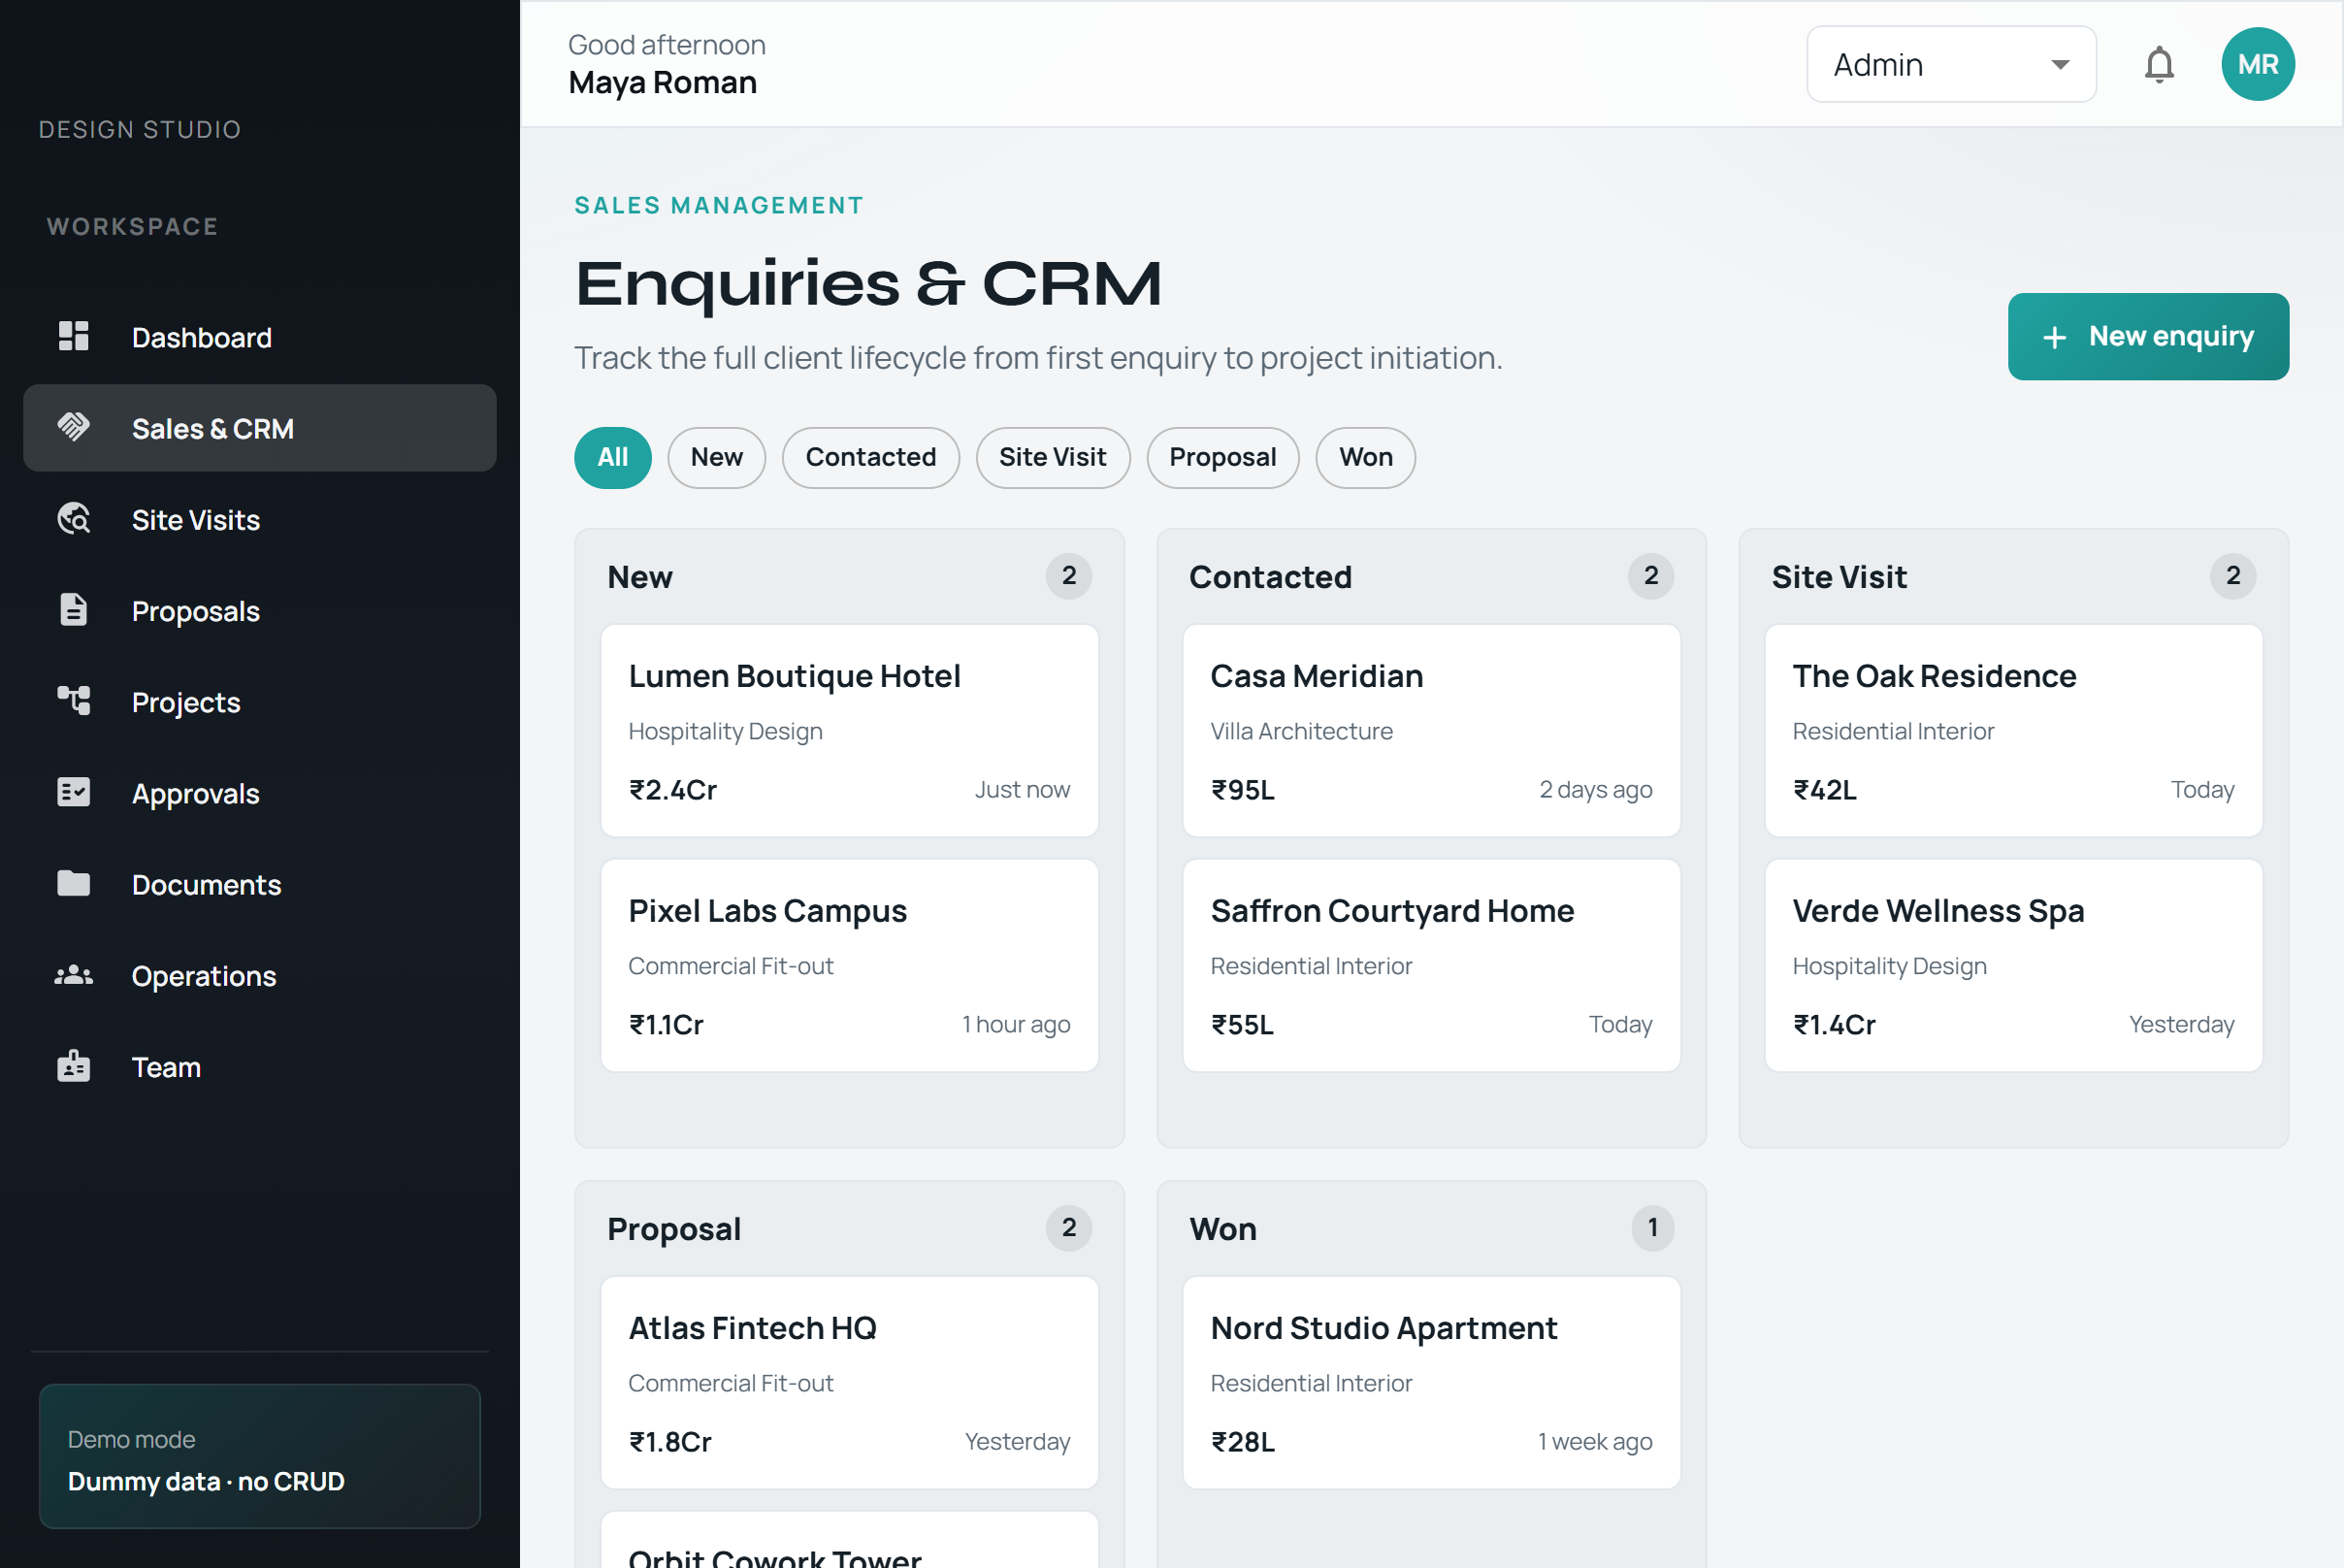Filter enquiries by New chip
Image resolution: width=2344 pixels, height=1568 pixels.
[x=717, y=458]
